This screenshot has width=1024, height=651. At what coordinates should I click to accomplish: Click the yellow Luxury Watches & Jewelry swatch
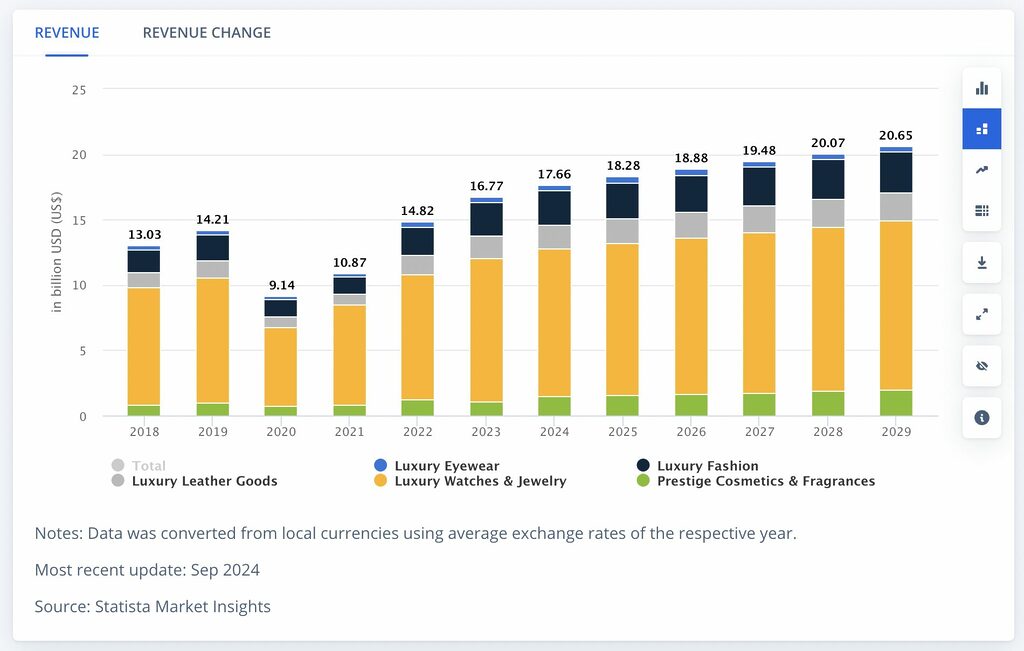[381, 481]
